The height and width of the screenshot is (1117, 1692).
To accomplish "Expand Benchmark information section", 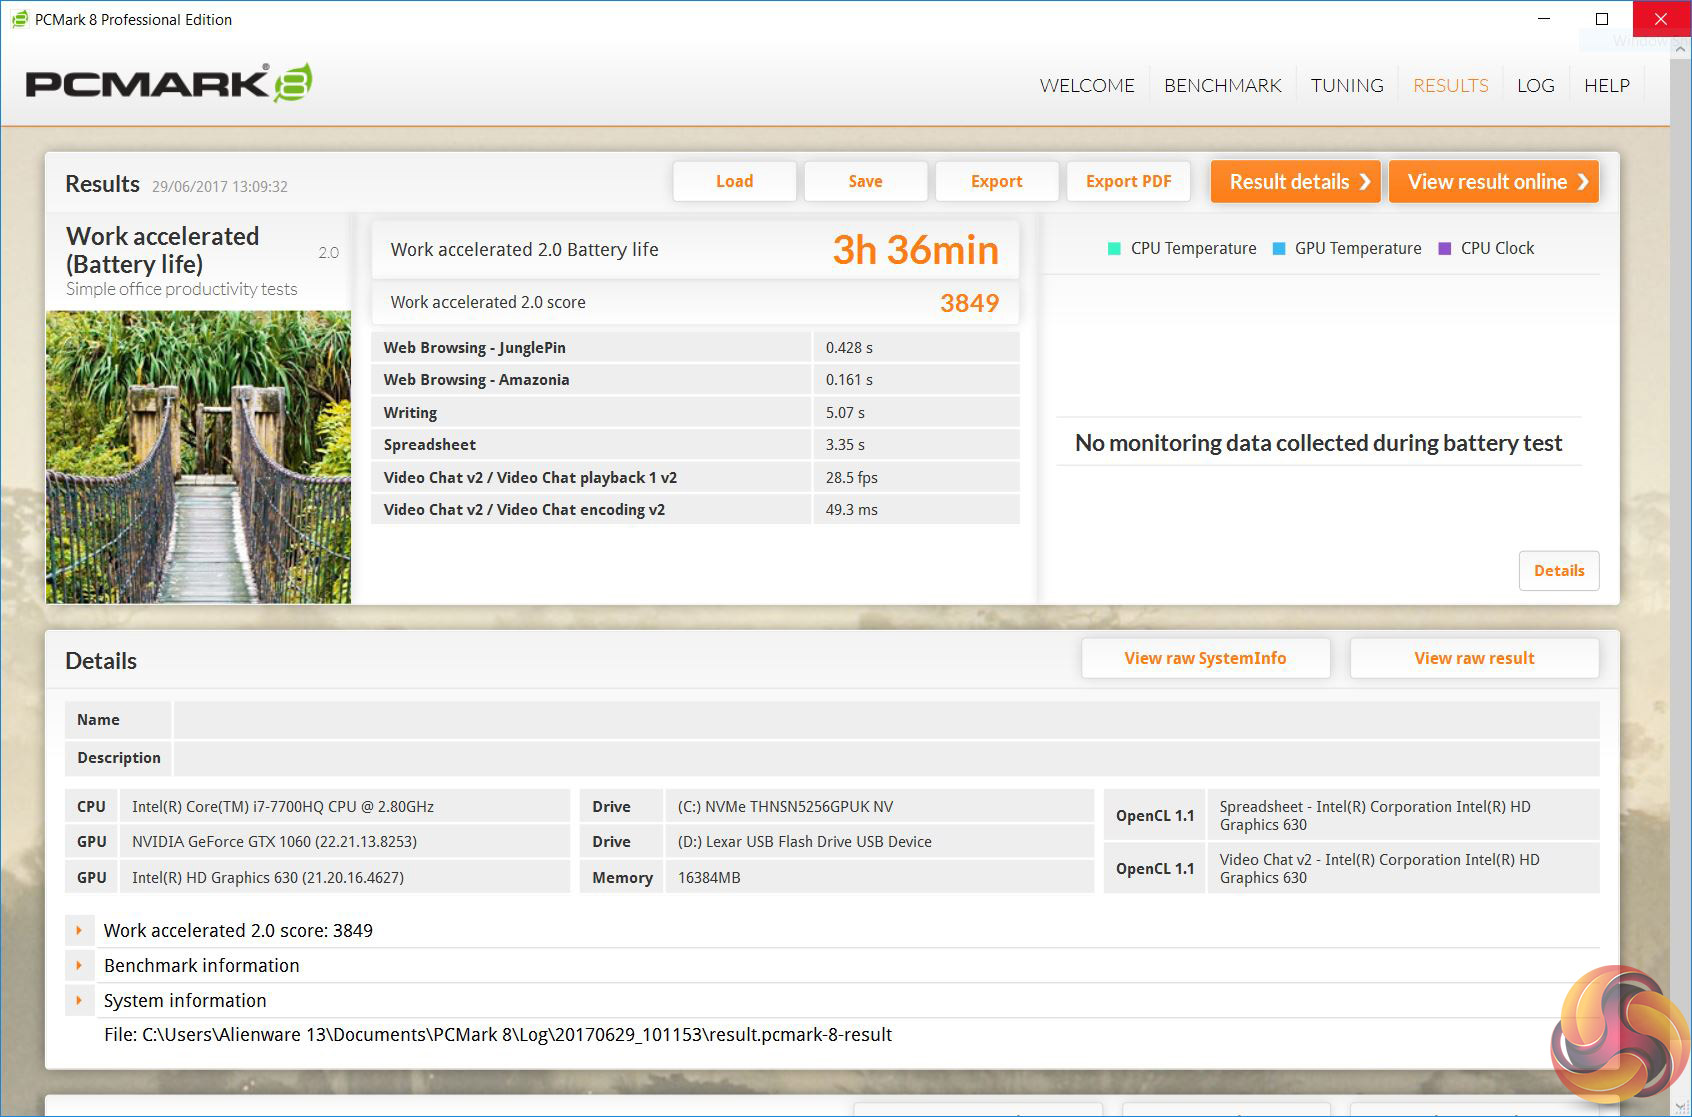I will tap(79, 965).
